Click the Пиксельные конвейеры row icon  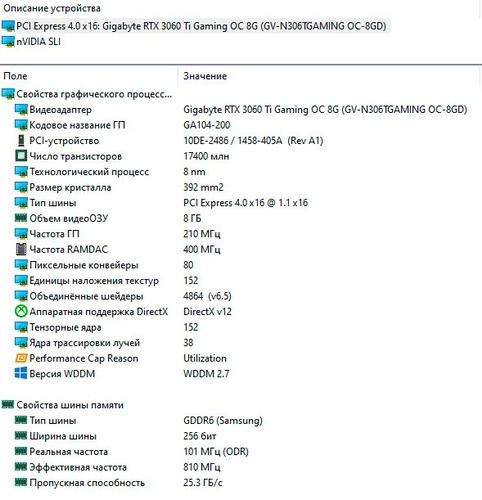(x=21, y=265)
